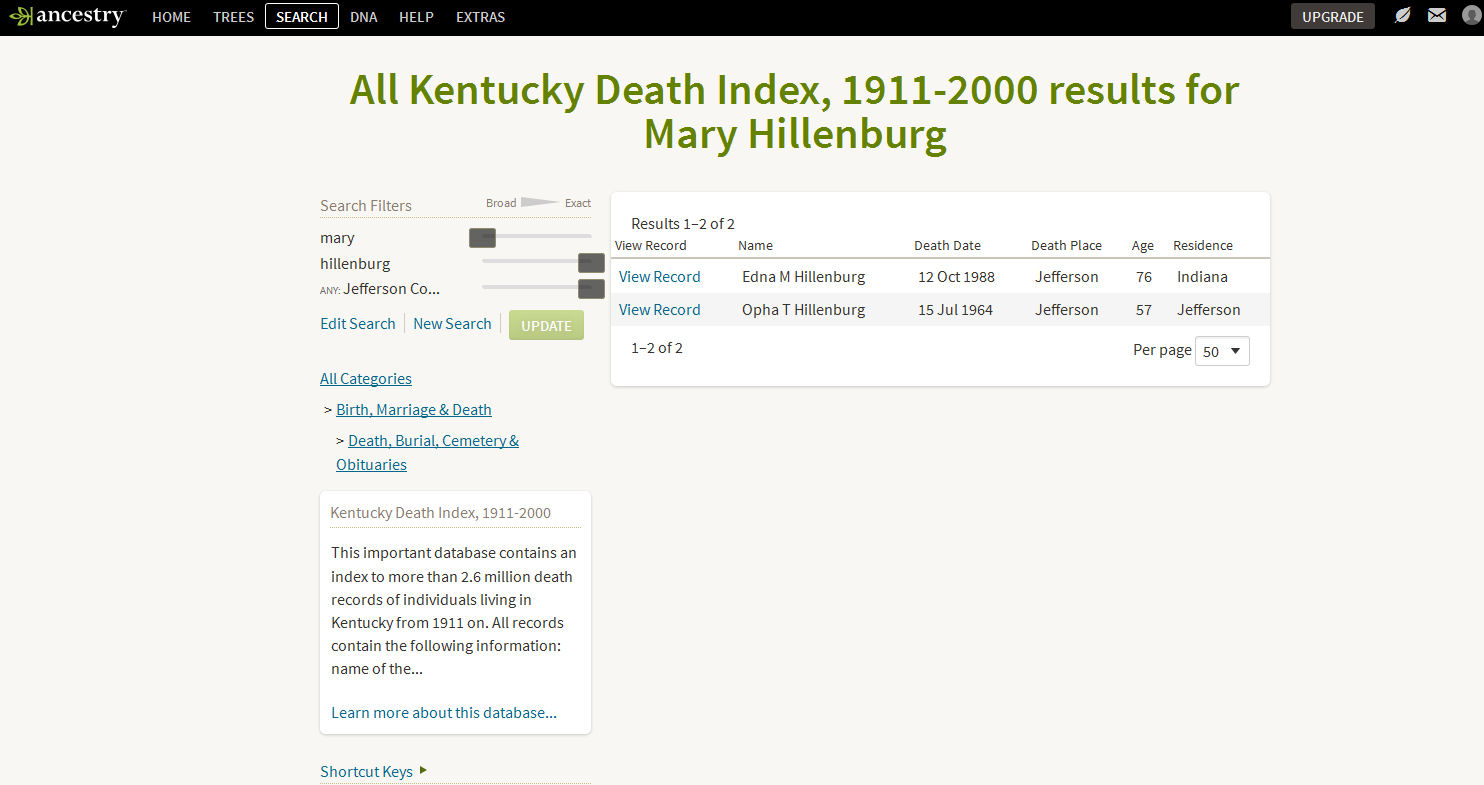
Task: Open the leaf hints icon
Action: 1402,16
